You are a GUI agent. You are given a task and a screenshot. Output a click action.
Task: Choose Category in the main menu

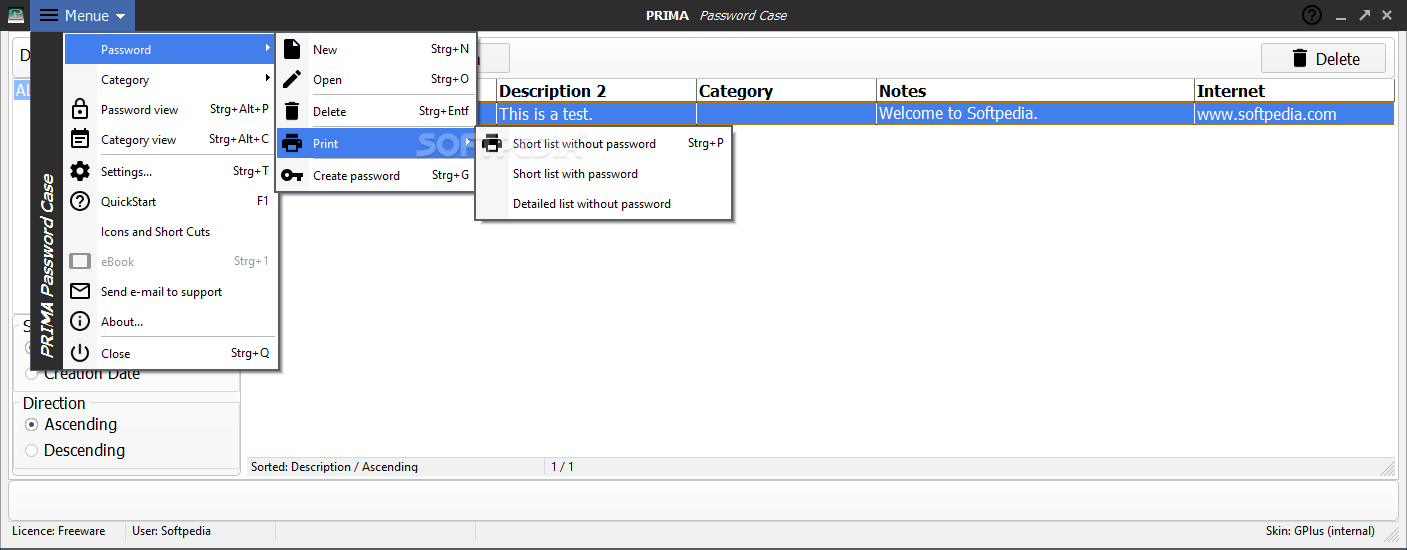pyautogui.click(x=170, y=79)
